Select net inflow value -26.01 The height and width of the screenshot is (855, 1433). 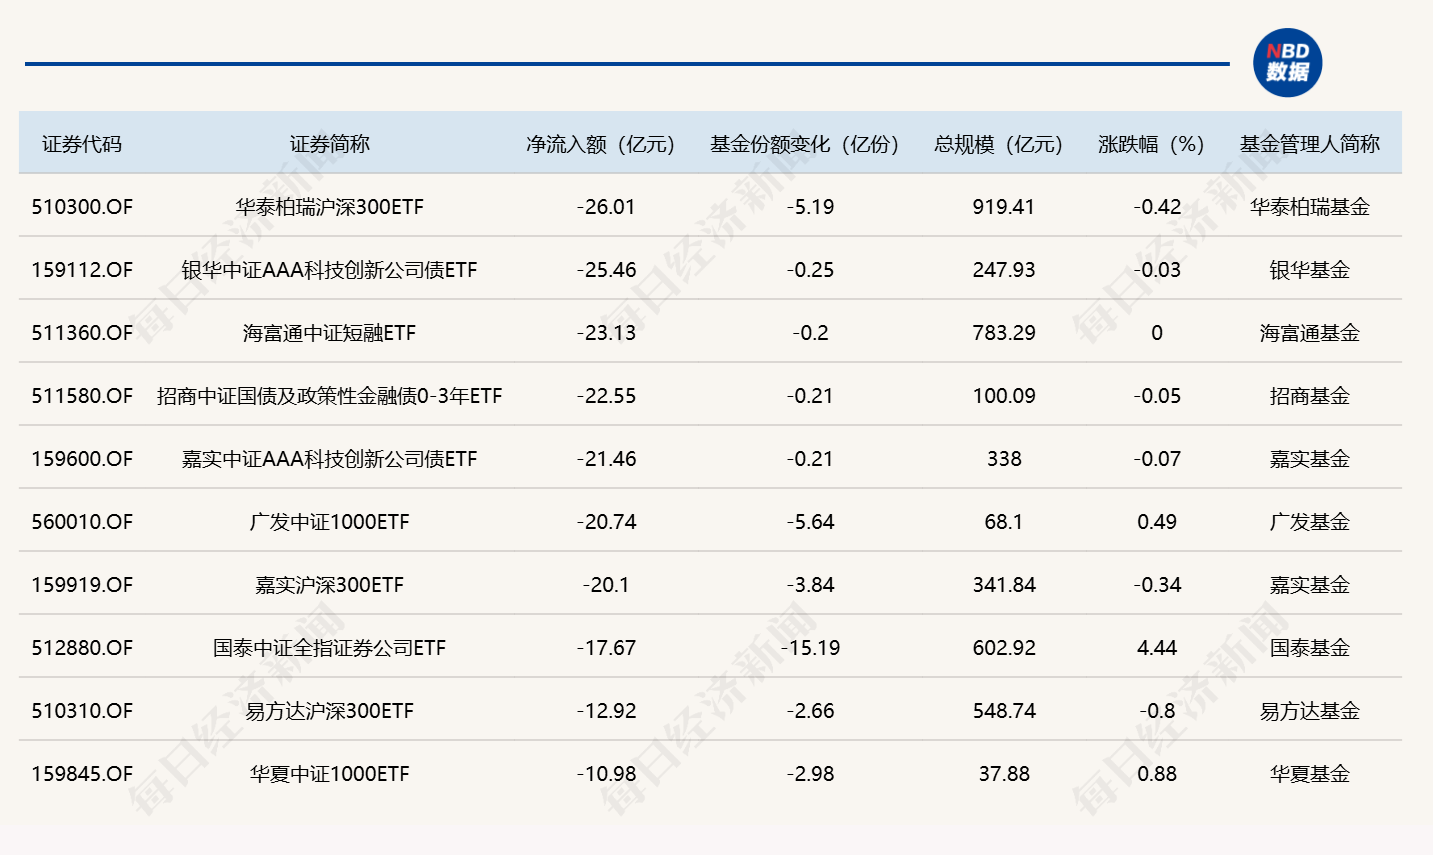point(606,207)
